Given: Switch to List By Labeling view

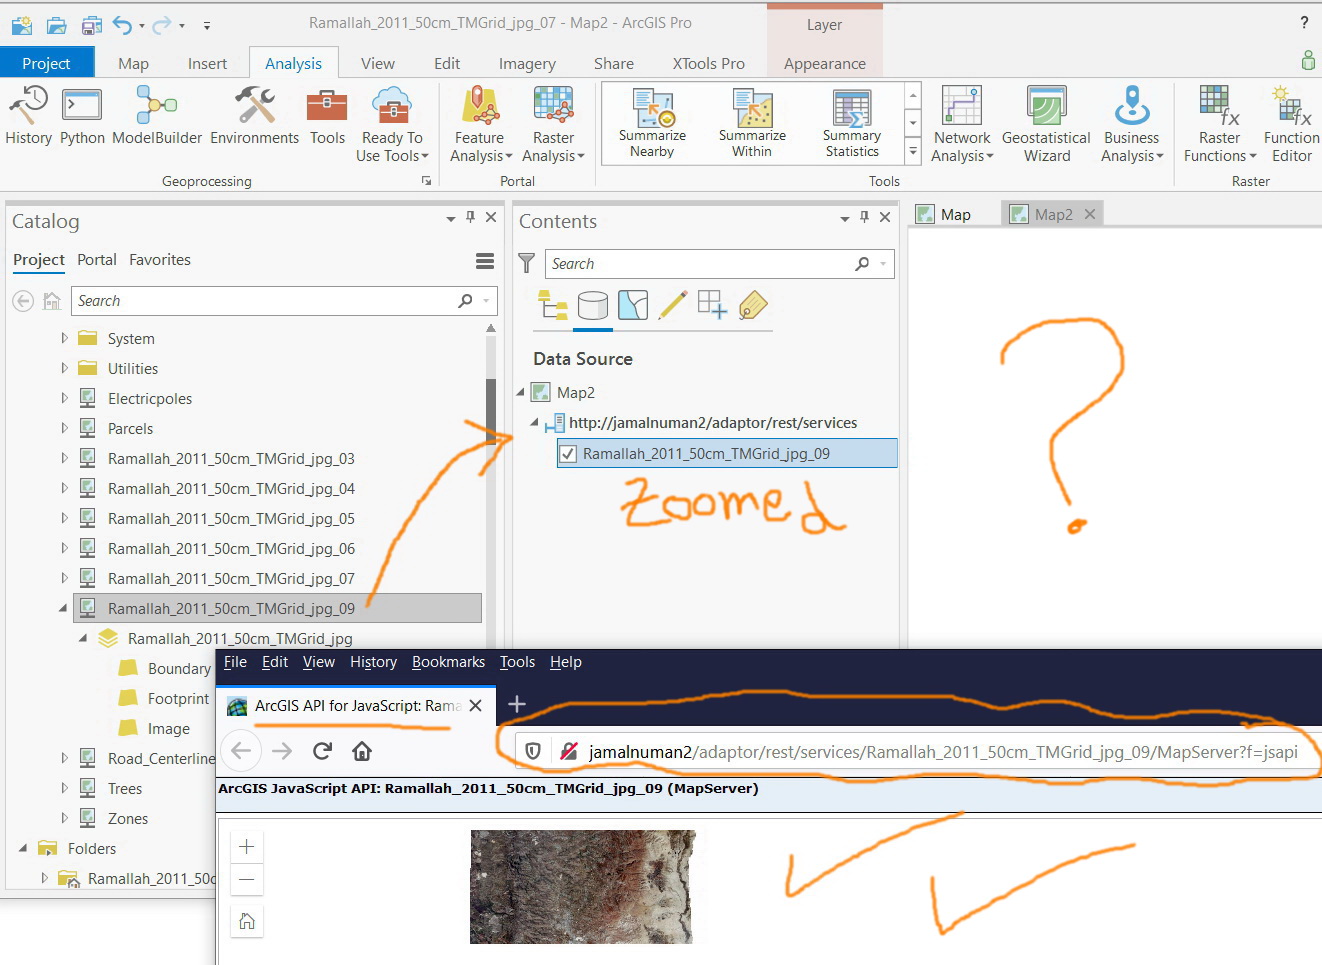Looking at the screenshot, I should pyautogui.click(x=752, y=305).
